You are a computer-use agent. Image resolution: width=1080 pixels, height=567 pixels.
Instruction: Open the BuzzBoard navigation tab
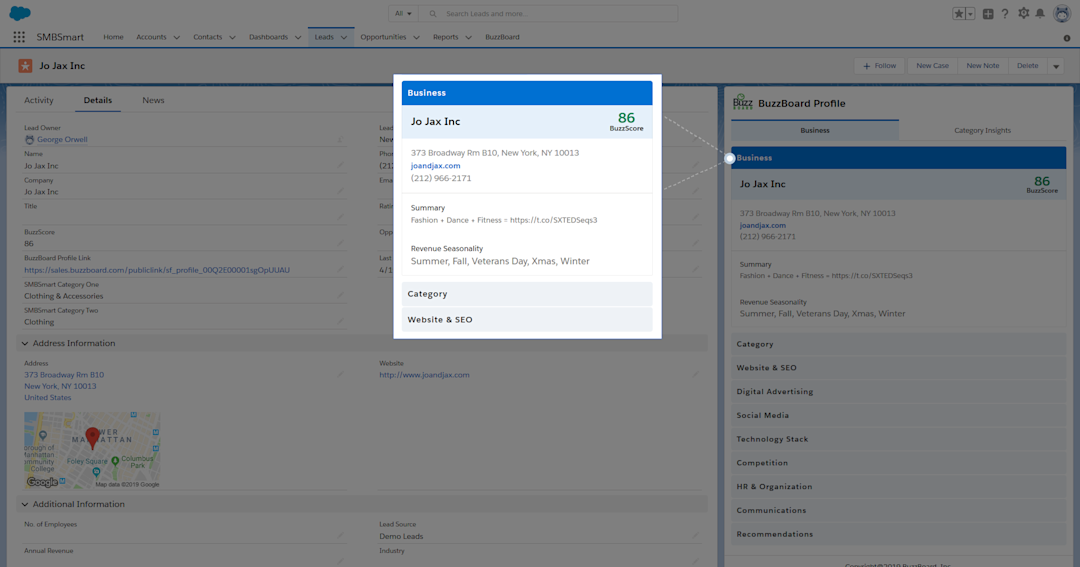click(x=502, y=37)
